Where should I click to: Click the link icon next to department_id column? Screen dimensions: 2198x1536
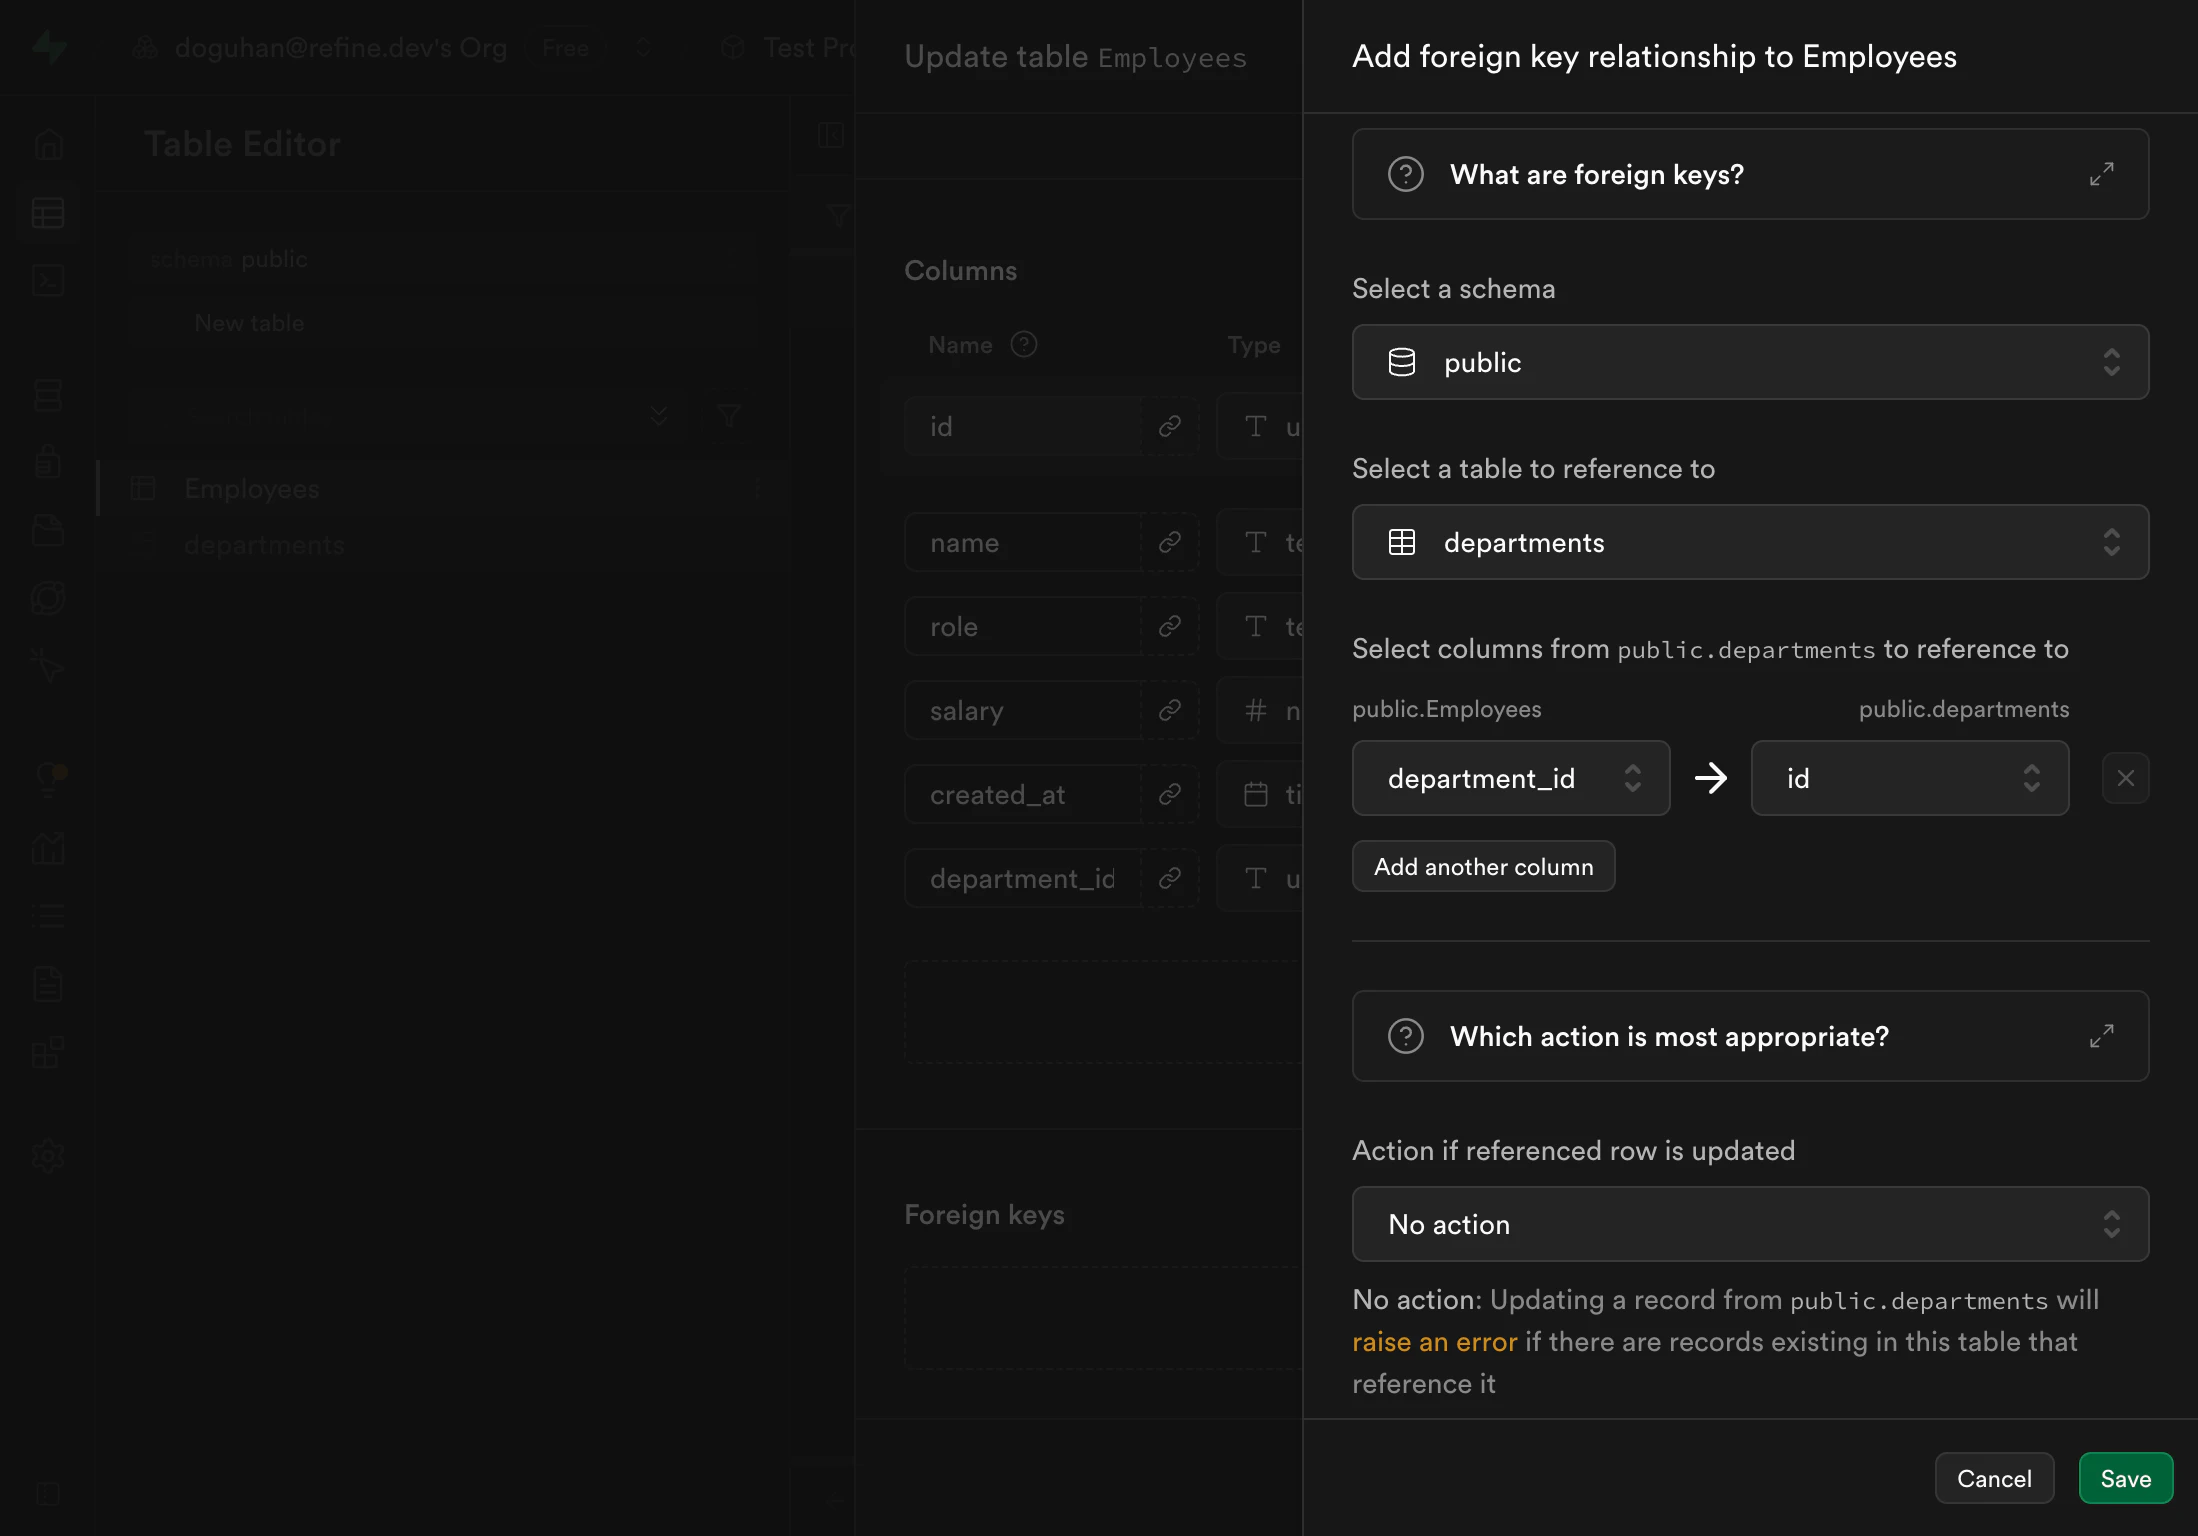point(1170,878)
